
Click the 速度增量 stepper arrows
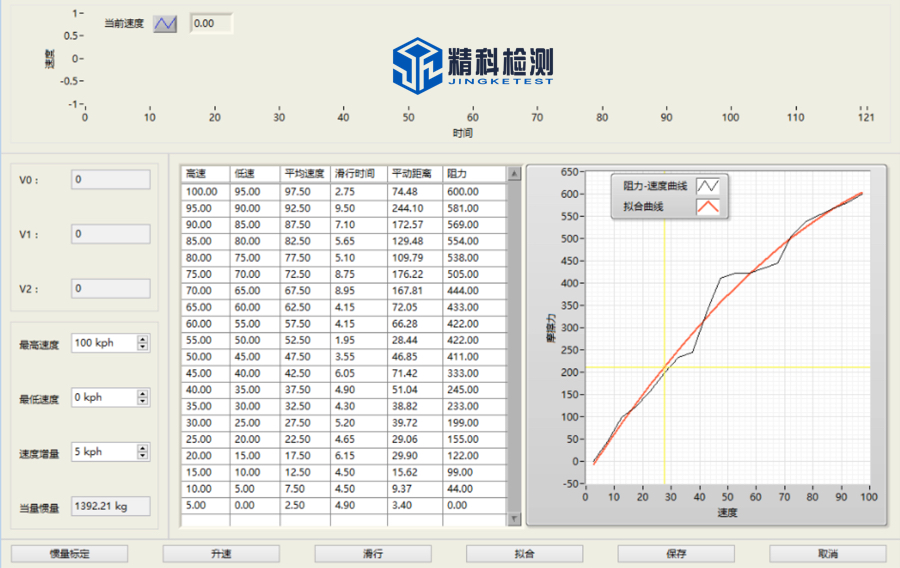pos(142,452)
